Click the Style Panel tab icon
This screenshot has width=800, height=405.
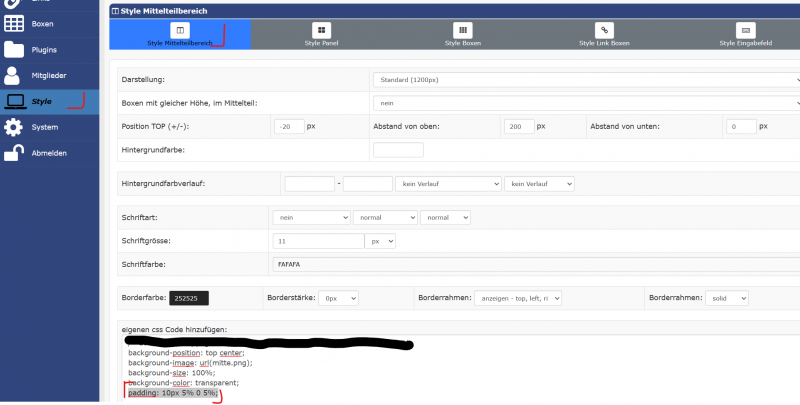321,31
